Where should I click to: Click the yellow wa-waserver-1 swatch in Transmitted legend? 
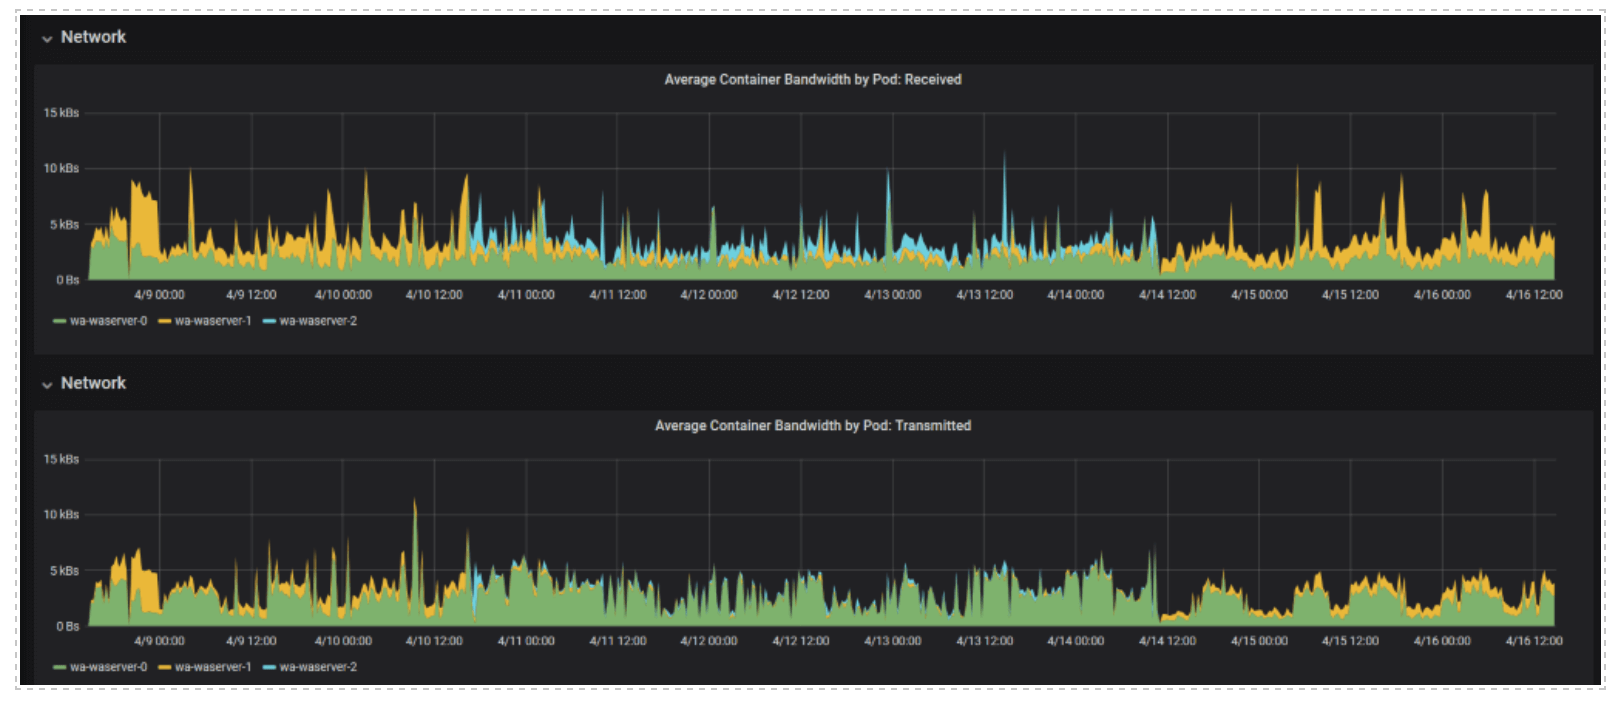(164, 668)
